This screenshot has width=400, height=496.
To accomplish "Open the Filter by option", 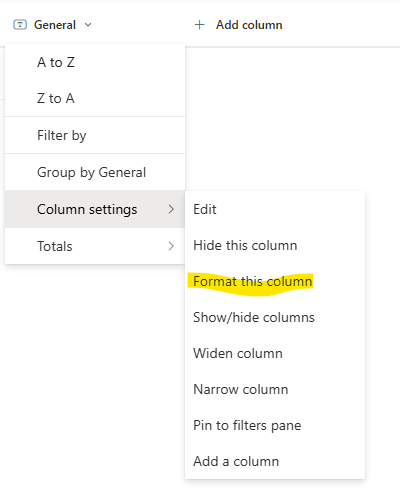I will 95,135.
